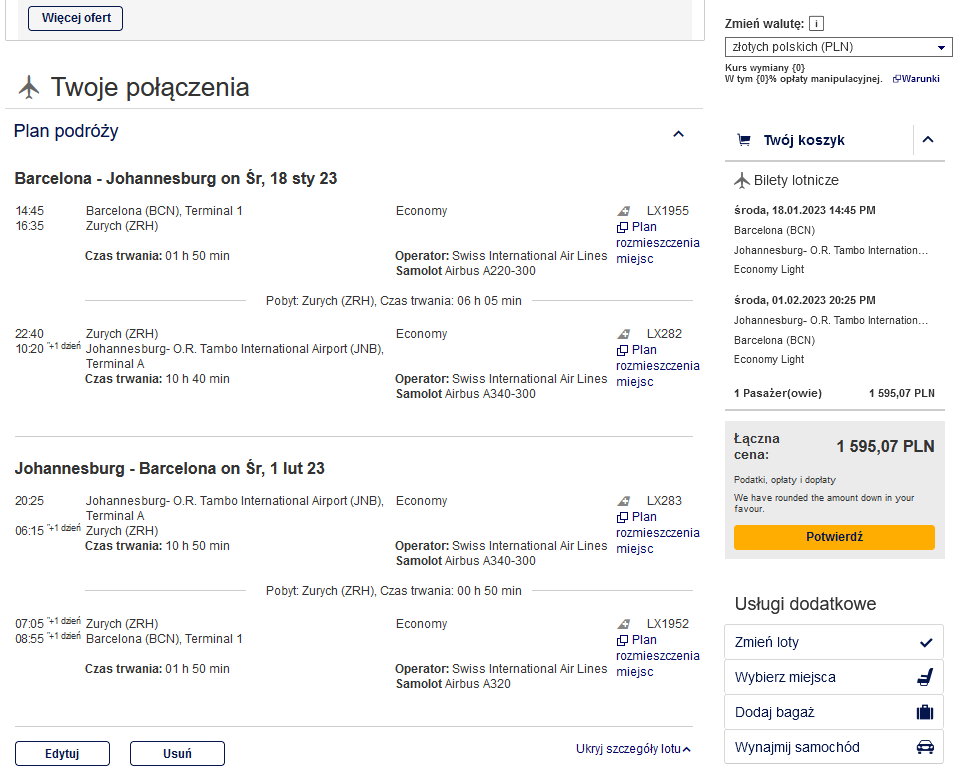The image size is (976, 777).
Task: Click the external-link icon beside Warunki
Action: [896, 79]
